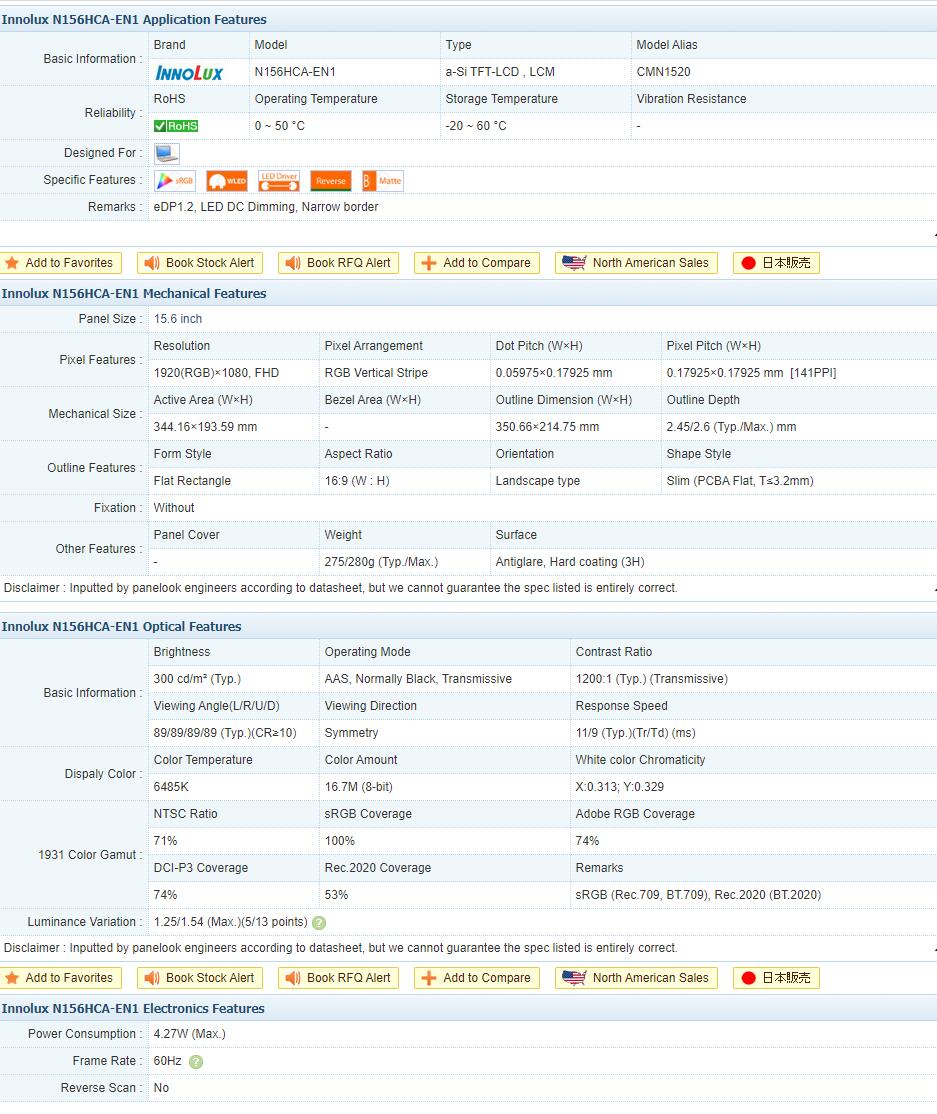
Task: Click Add to Favorites above Electronics Features
Action: (x=61, y=978)
